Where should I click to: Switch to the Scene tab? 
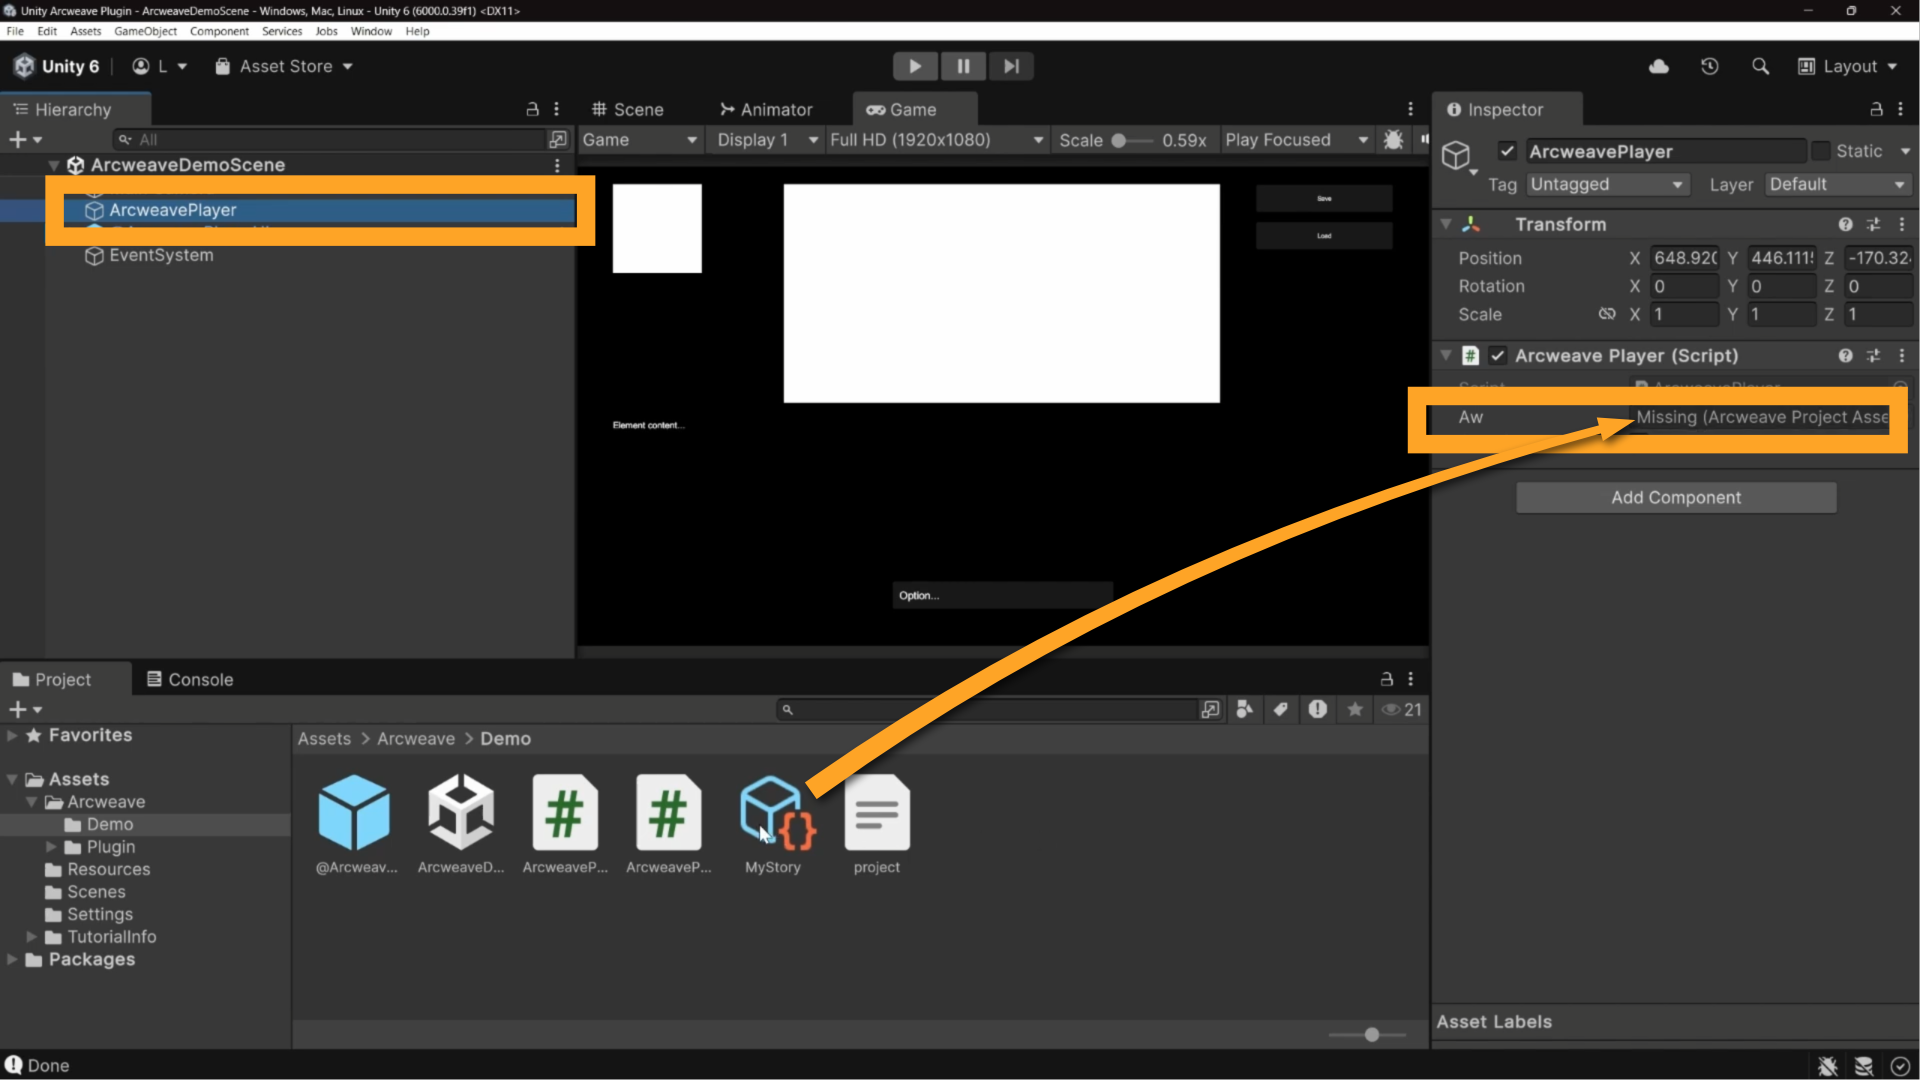point(628,109)
